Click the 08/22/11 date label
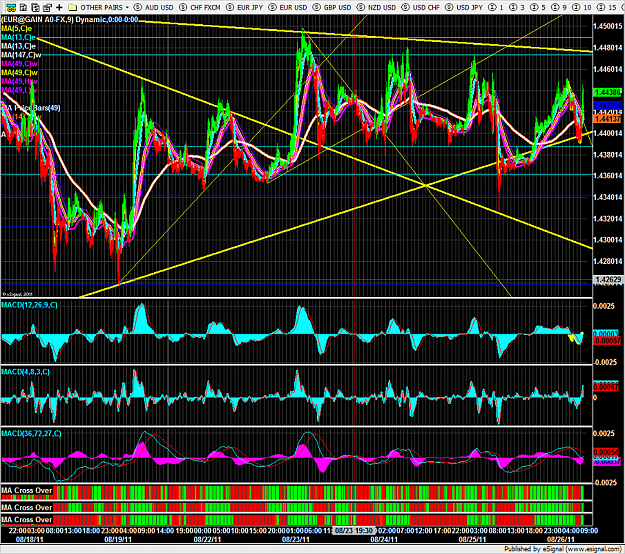This screenshot has width=625, height=554. 207,539
